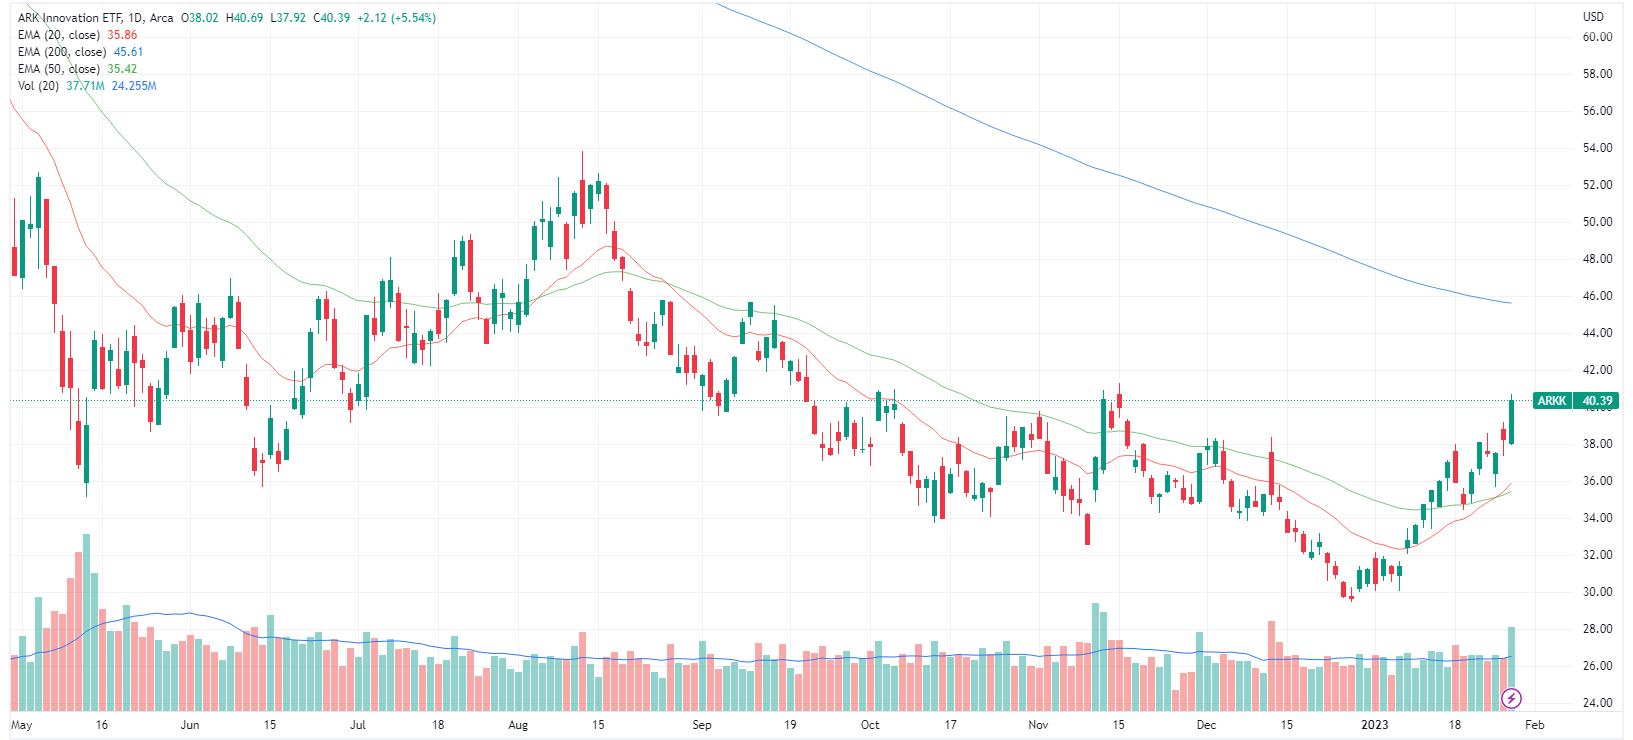Viewport: 1633px width, 740px height.
Task: Select the Vol (20) indicator legend
Action: (x=39, y=86)
